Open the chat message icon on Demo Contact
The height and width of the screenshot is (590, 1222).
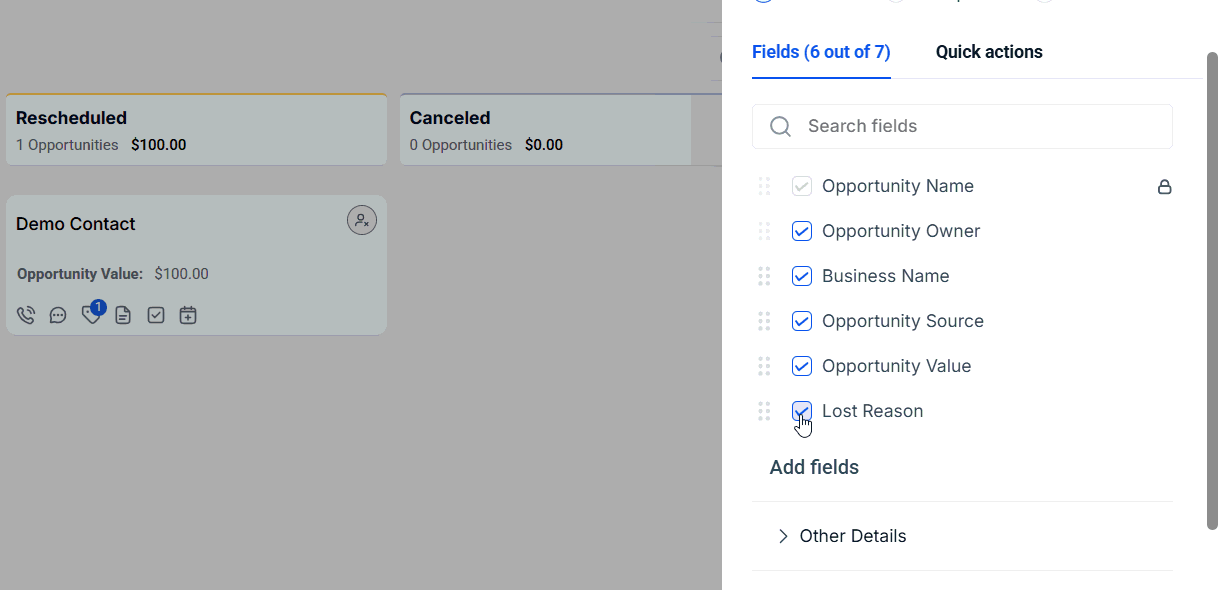pos(57,314)
